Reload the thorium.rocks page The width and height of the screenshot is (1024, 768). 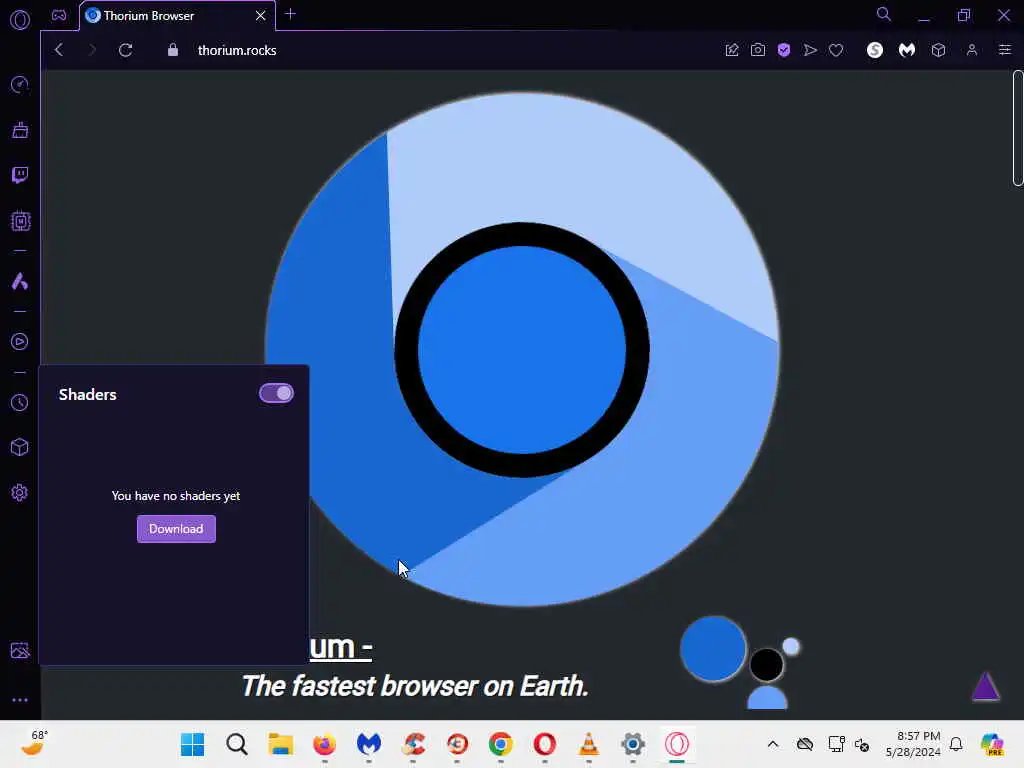click(125, 50)
